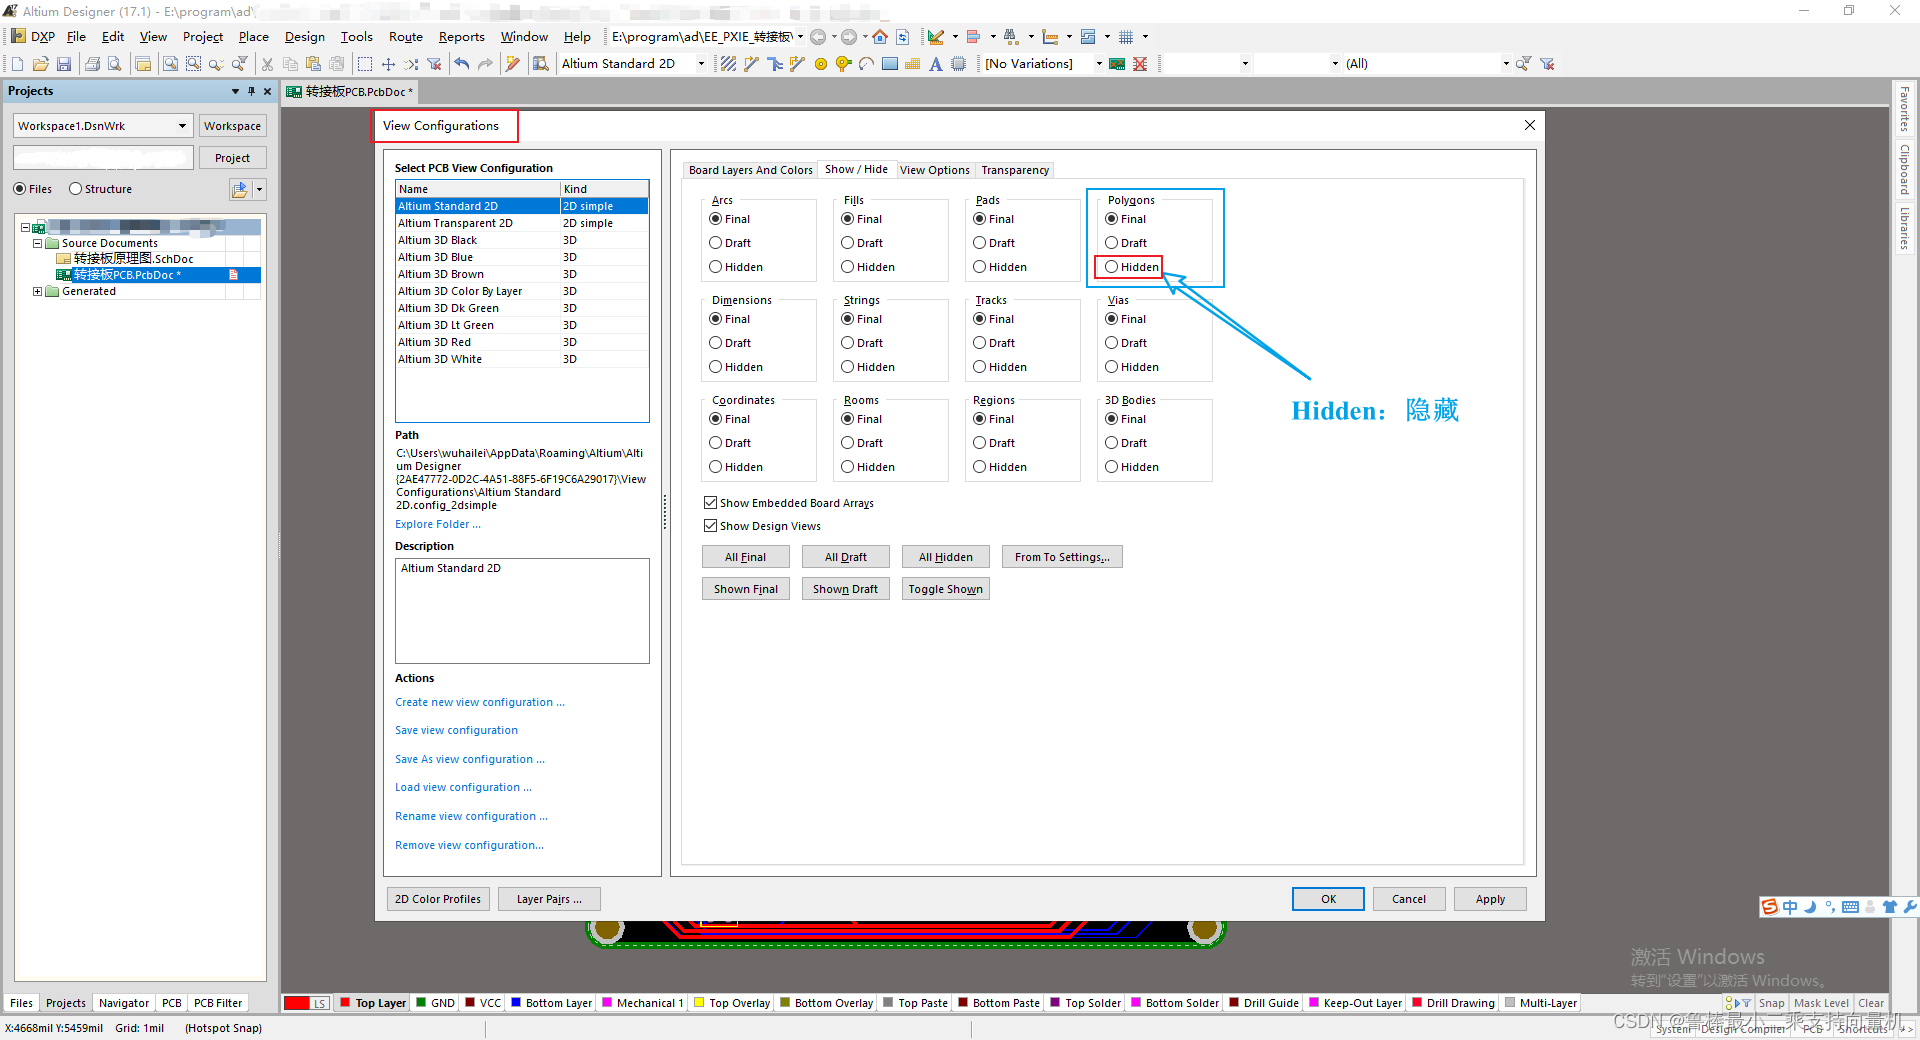Select Draft for Pads
The width and height of the screenshot is (1920, 1040).
pyautogui.click(x=979, y=243)
